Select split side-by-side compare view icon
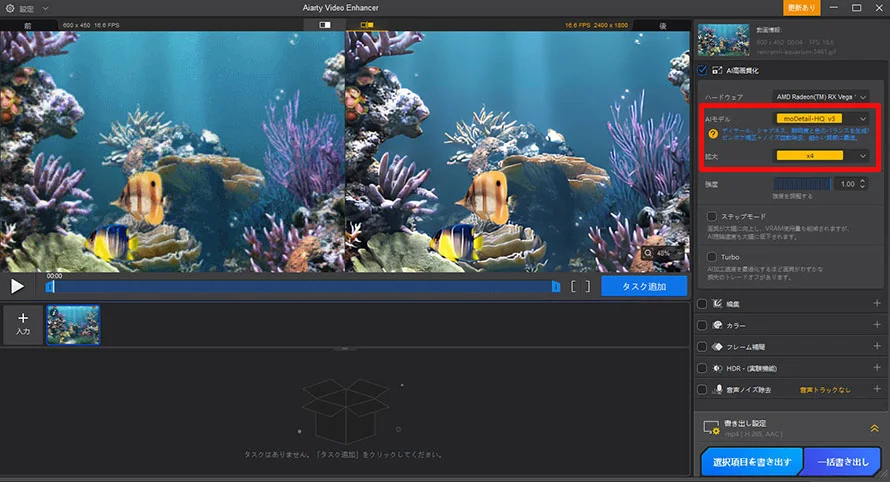This screenshot has width=890, height=482. pos(367,25)
